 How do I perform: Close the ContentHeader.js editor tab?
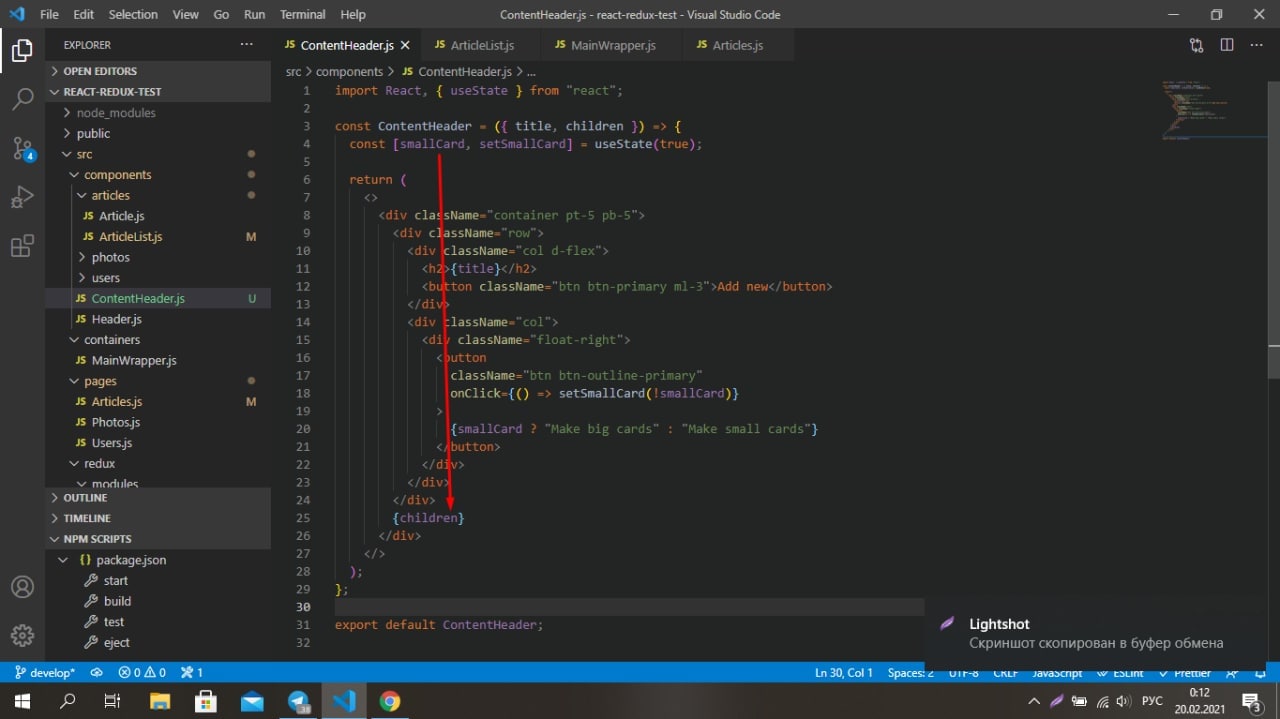[405, 45]
